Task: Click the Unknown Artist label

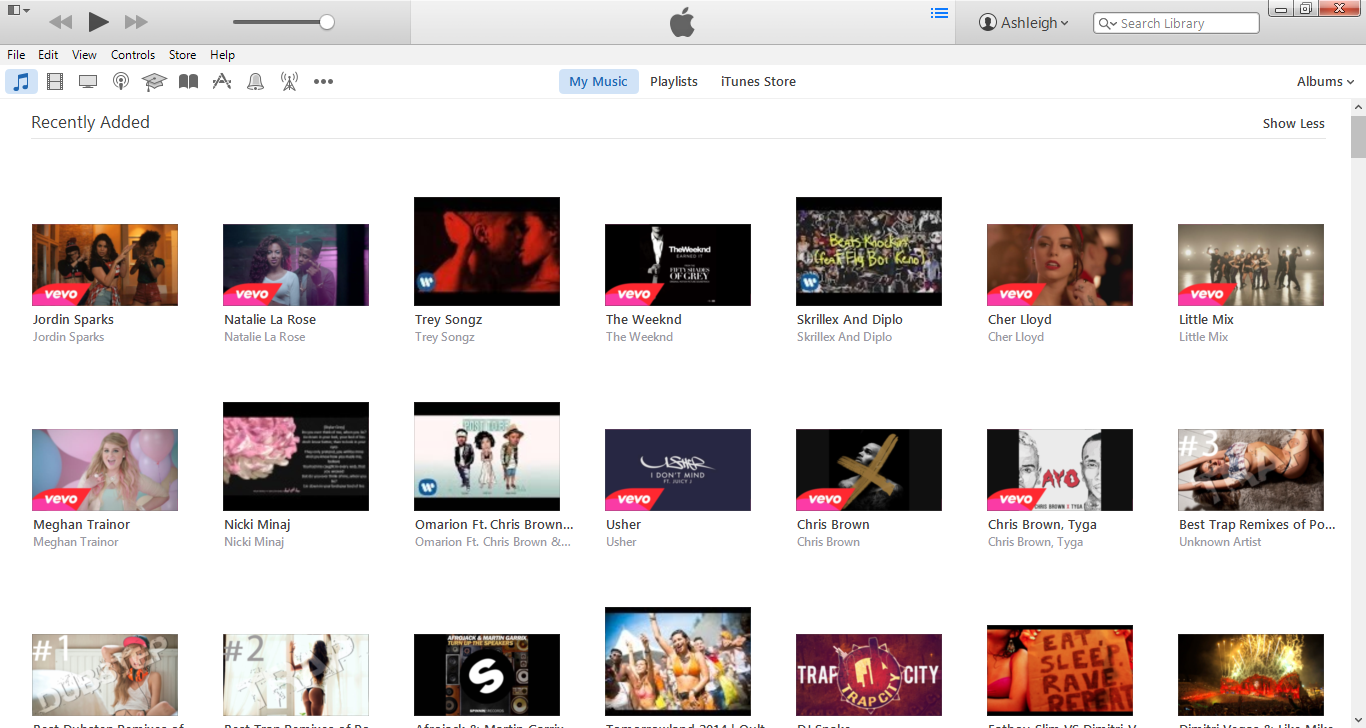Action: coord(1220,542)
